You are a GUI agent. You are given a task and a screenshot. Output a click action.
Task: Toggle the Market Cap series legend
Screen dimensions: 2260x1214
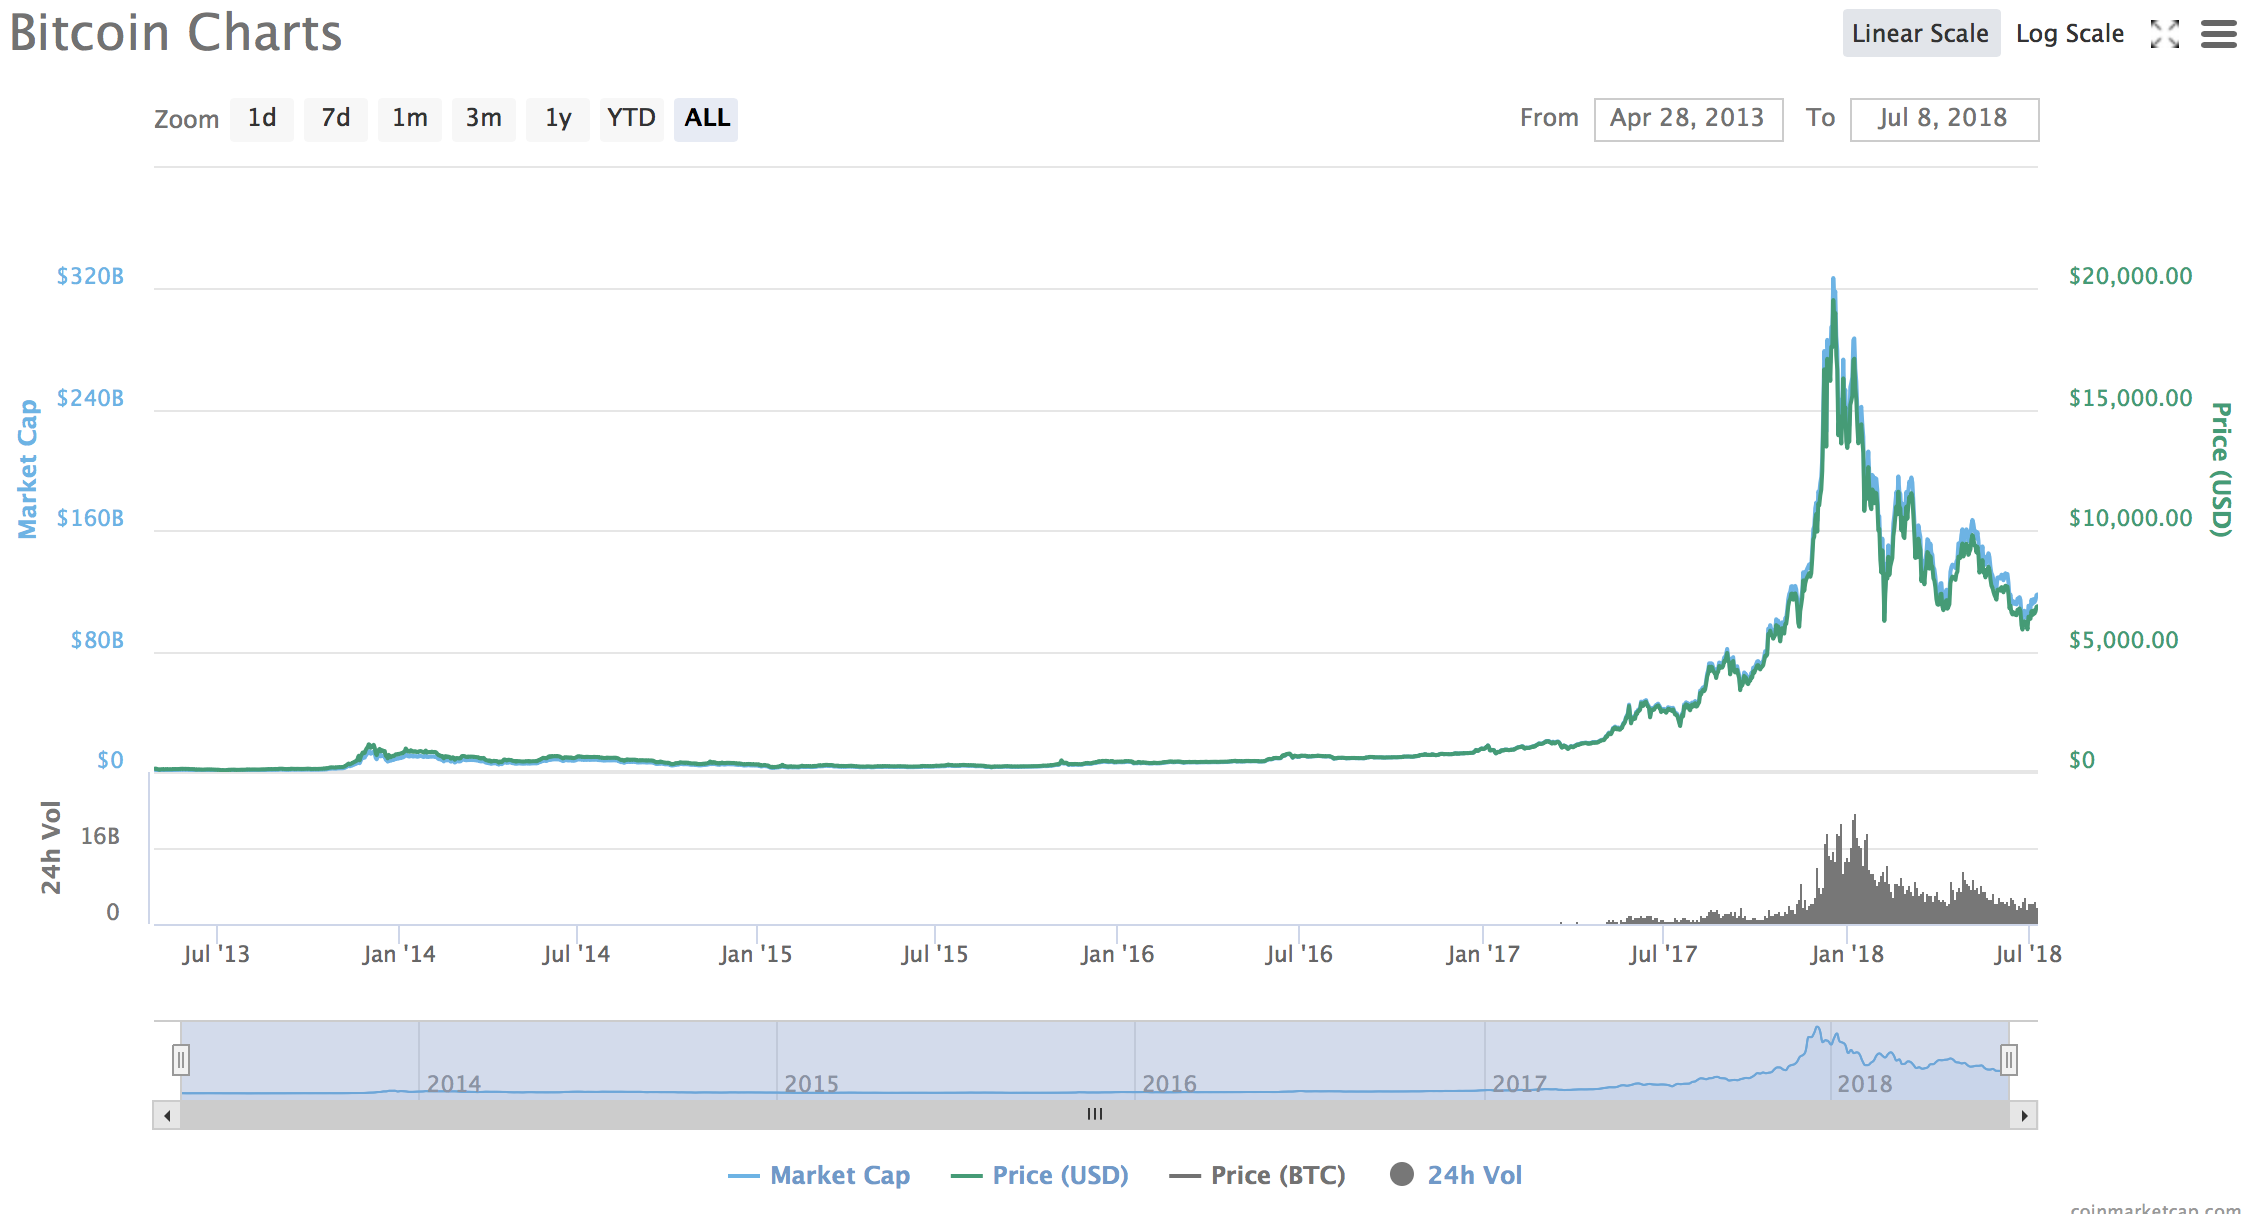point(819,1175)
